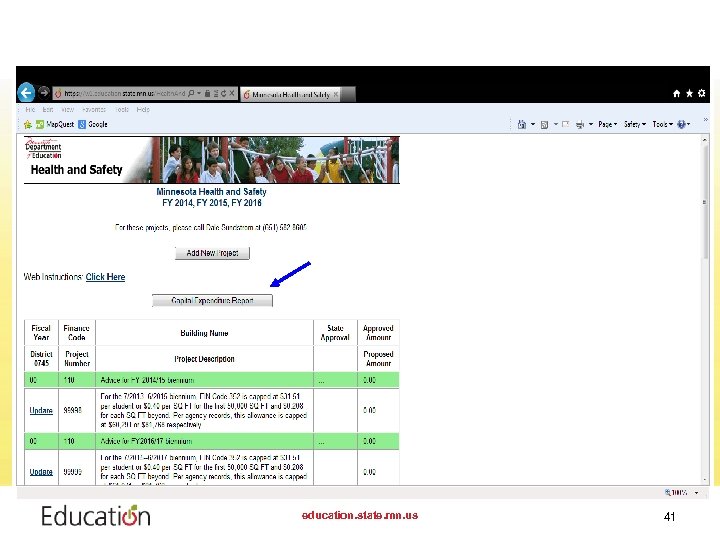Open the Google favorite
Viewport: 720px width, 540px height.
93,124
